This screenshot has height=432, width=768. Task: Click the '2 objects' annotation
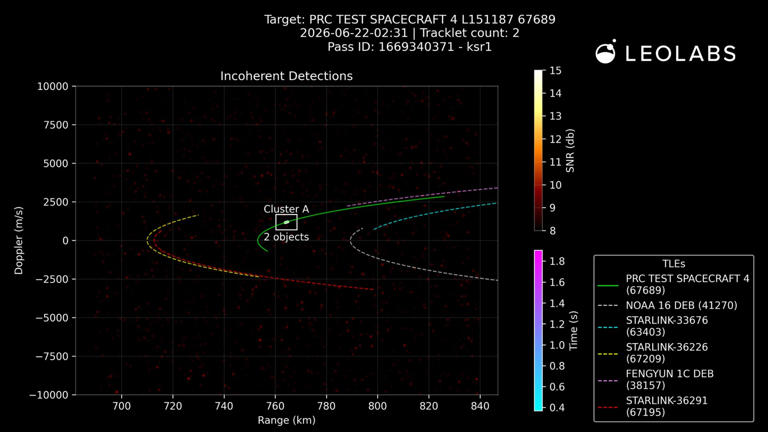(287, 237)
